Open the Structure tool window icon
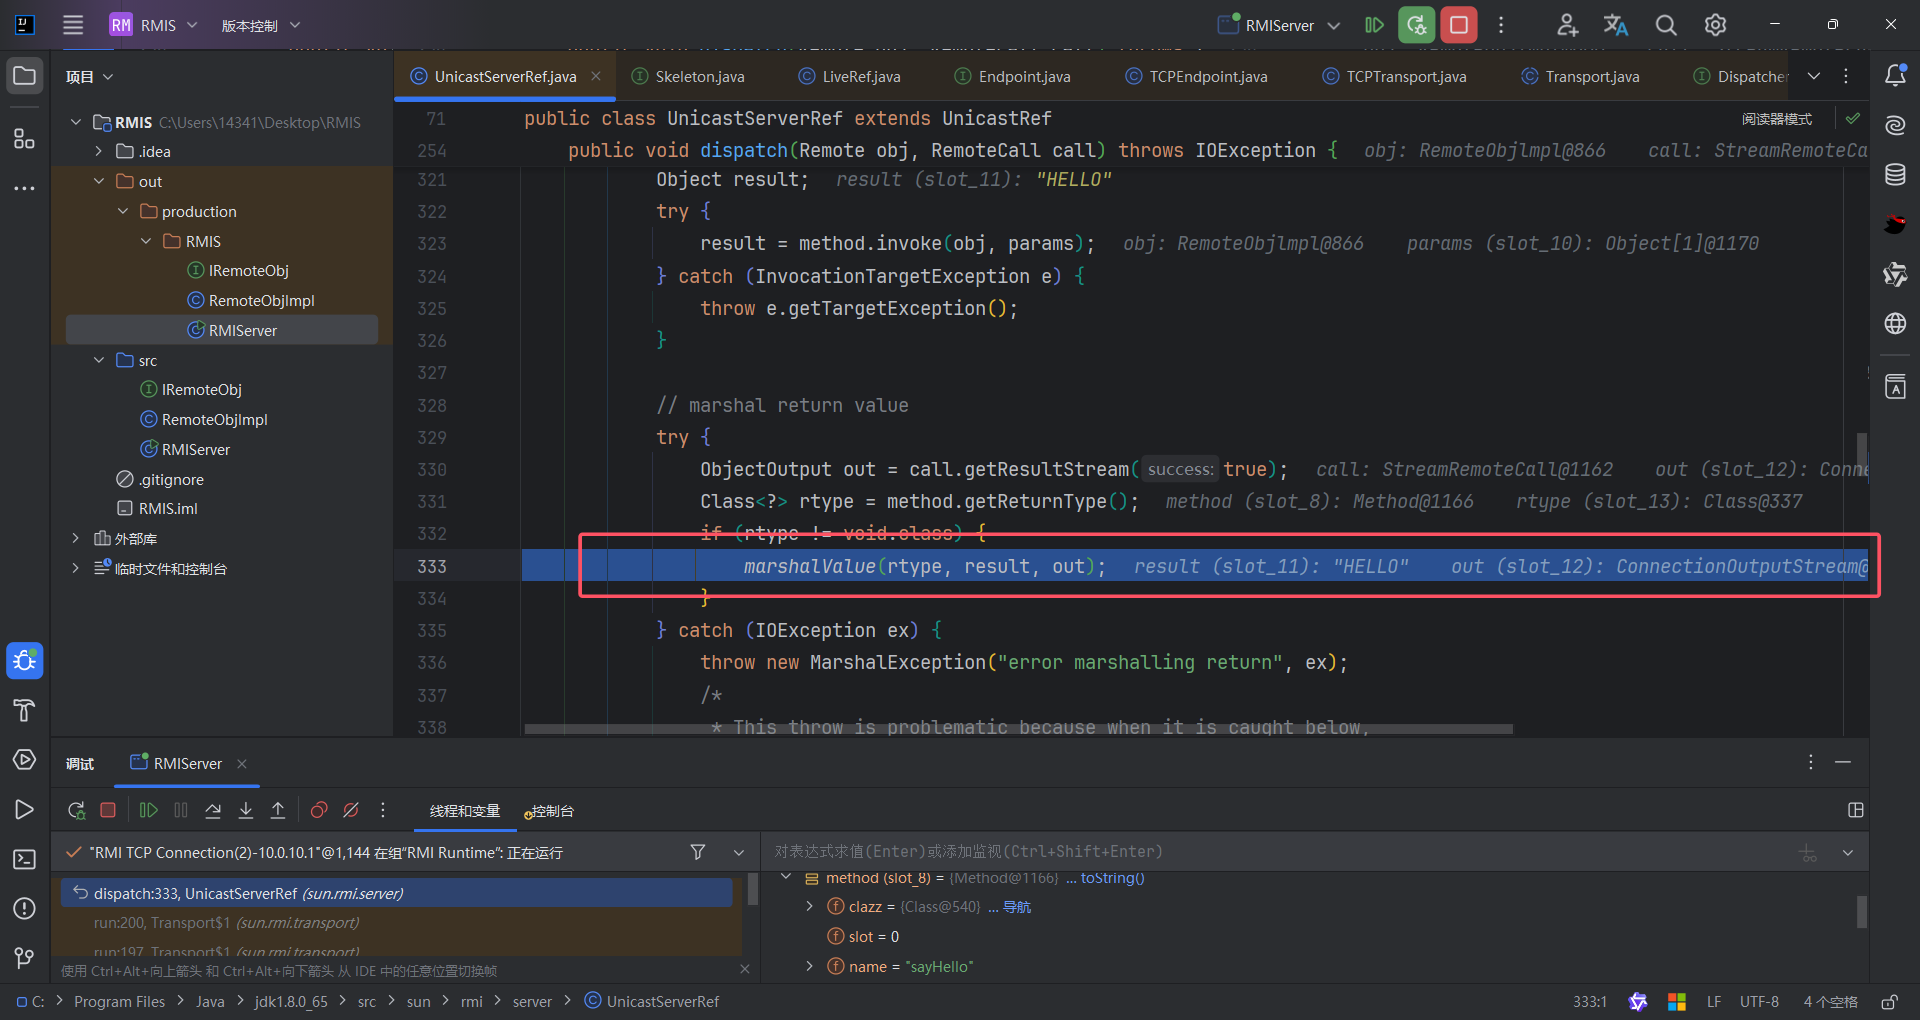Image resolution: width=1920 pixels, height=1020 pixels. tap(25, 138)
